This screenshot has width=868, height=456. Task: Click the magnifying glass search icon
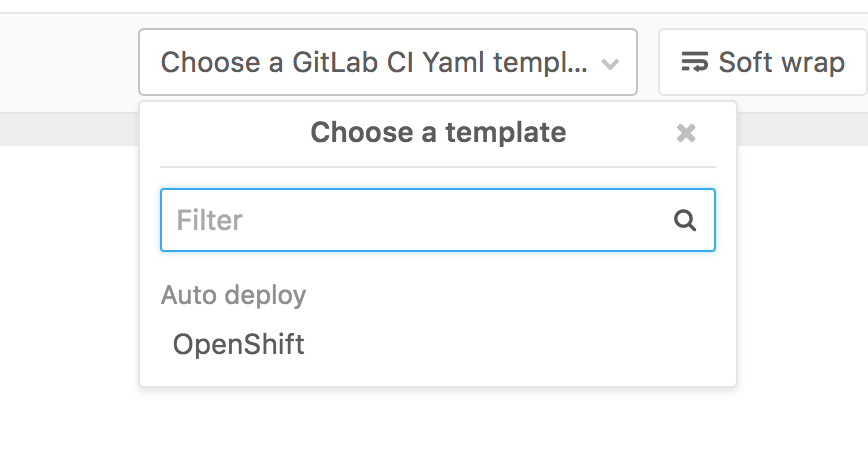(x=685, y=221)
